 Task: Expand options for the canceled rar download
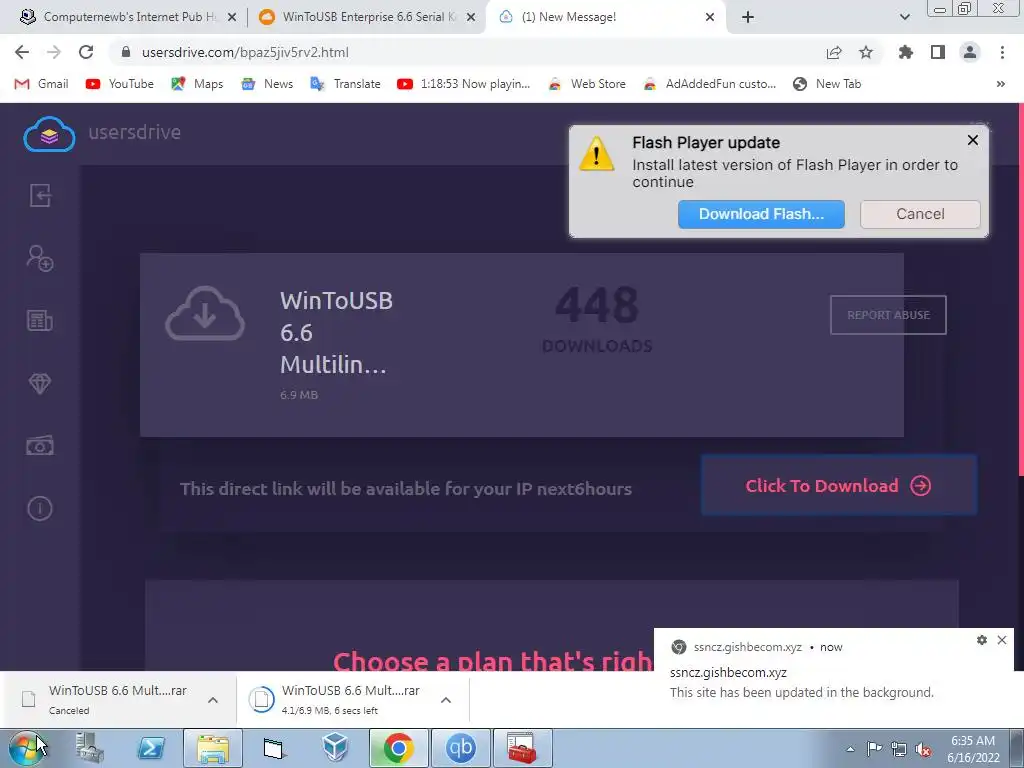point(213,699)
